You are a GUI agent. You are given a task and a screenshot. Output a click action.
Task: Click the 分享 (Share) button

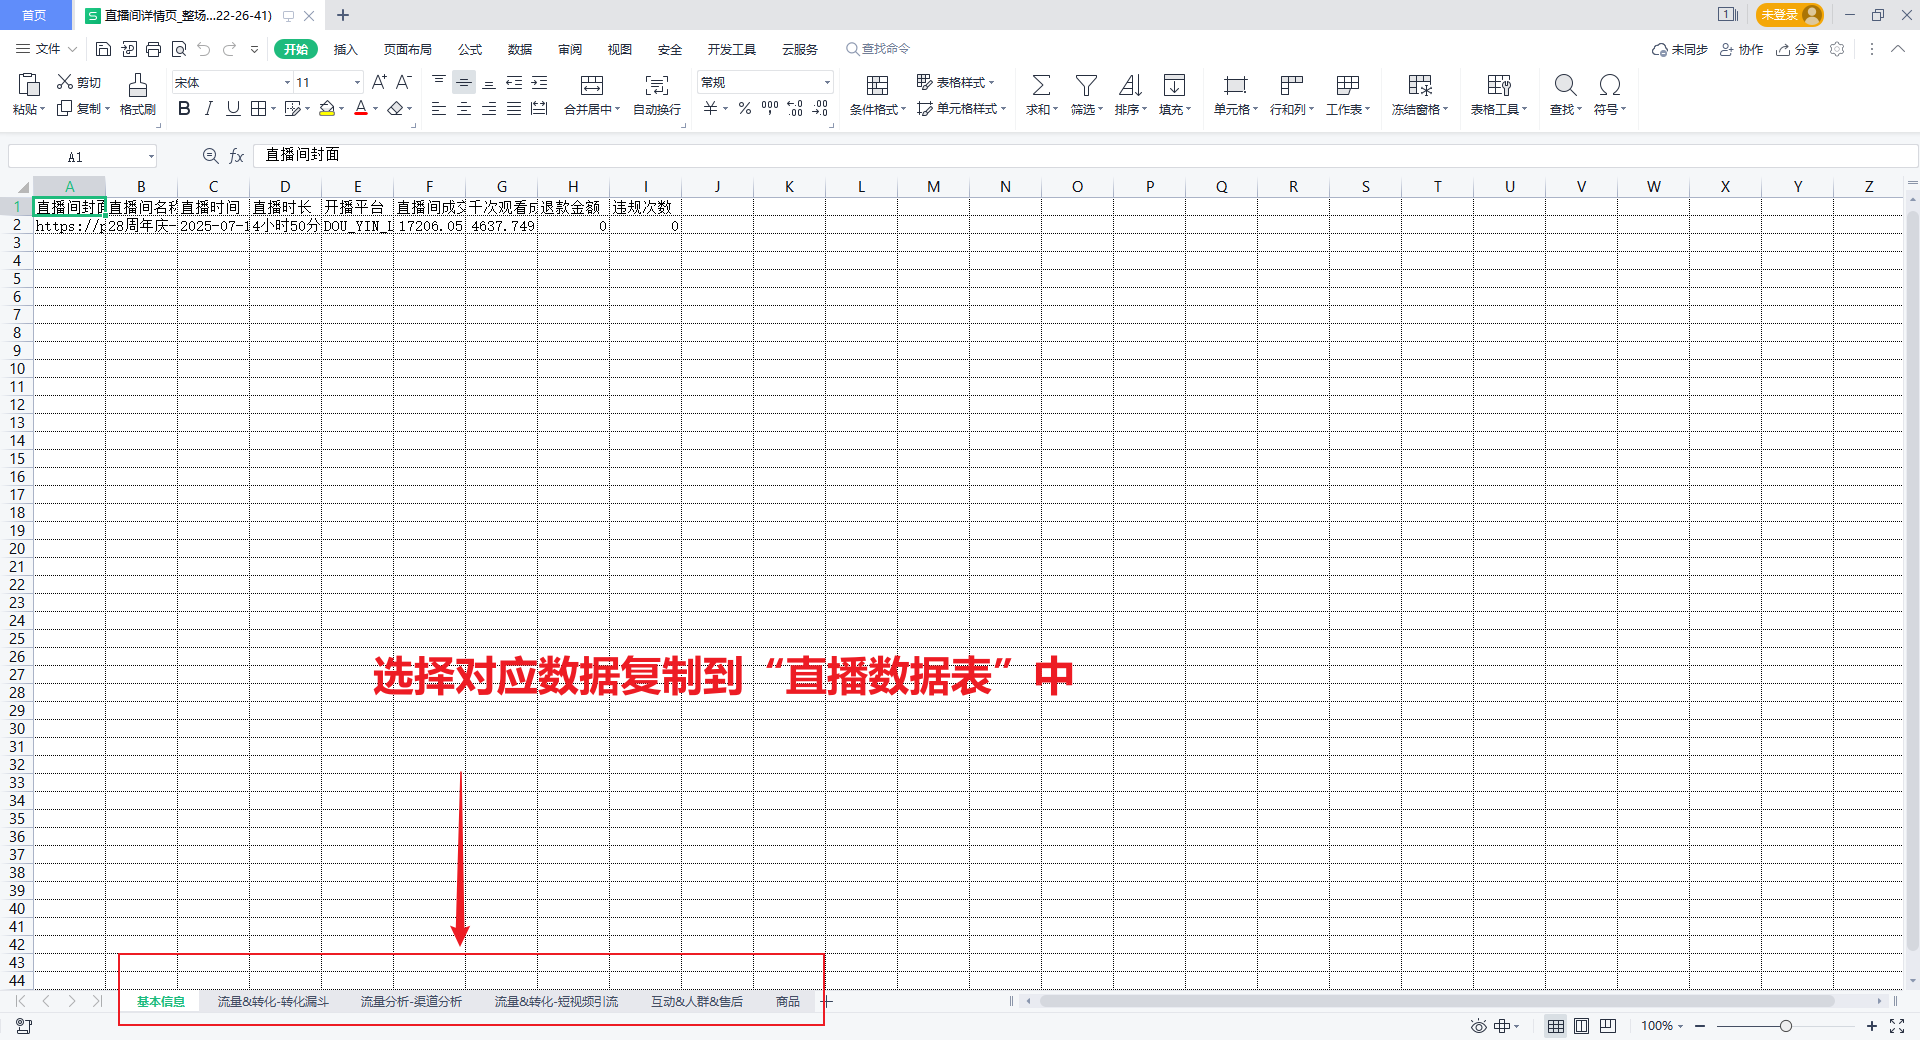(x=1798, y=49)
